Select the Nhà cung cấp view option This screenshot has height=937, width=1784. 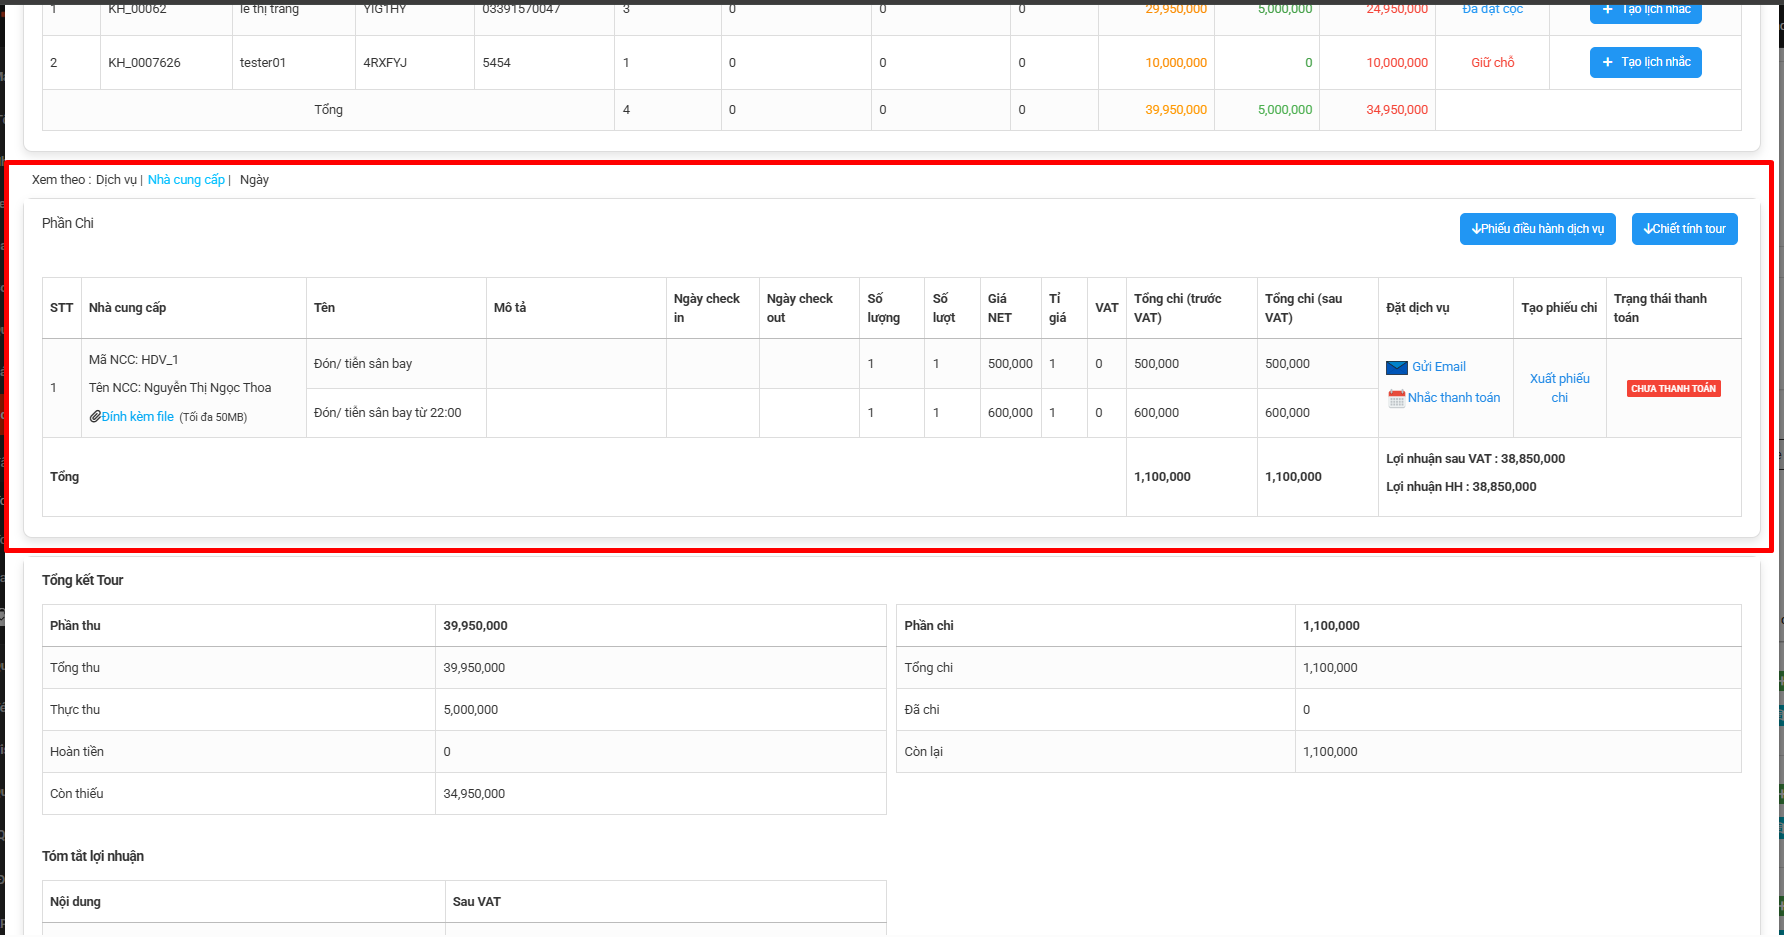(186, 180)
